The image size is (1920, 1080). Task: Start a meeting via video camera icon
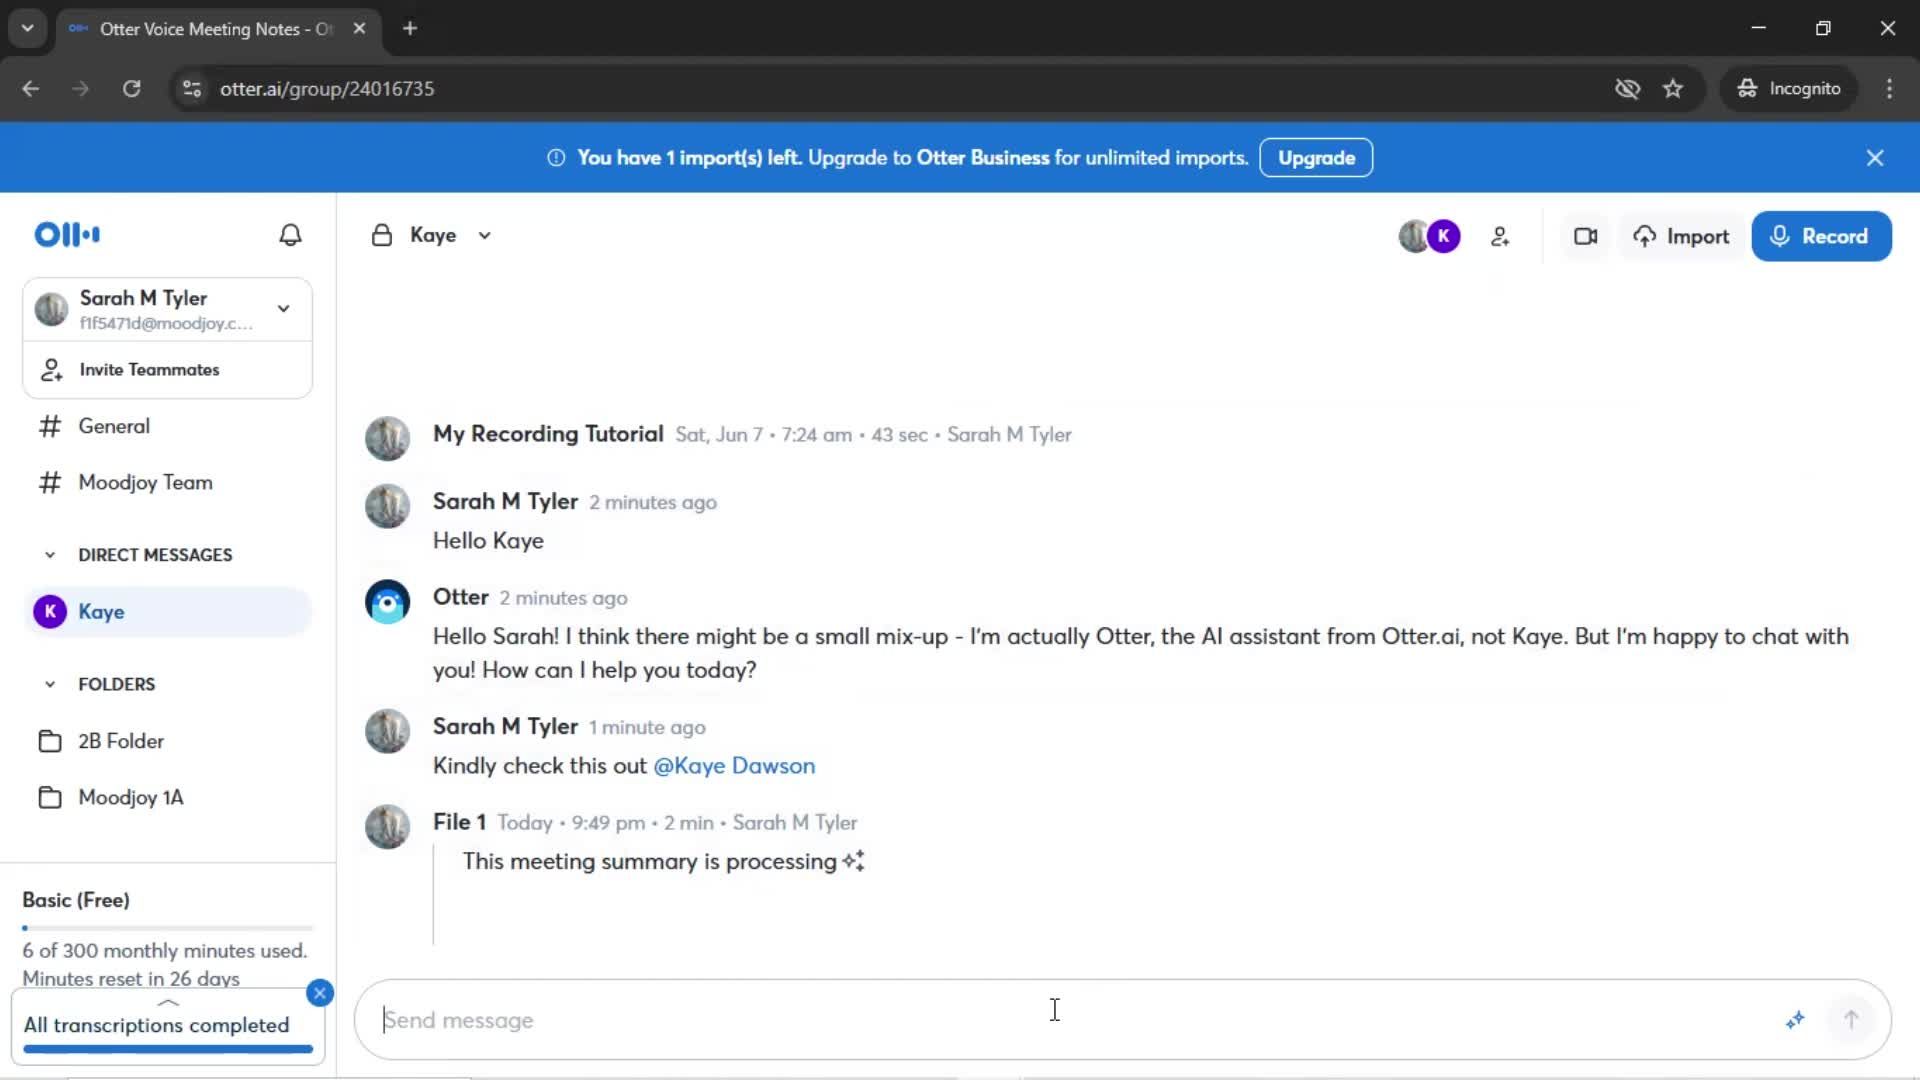[x=1585, y=236]
